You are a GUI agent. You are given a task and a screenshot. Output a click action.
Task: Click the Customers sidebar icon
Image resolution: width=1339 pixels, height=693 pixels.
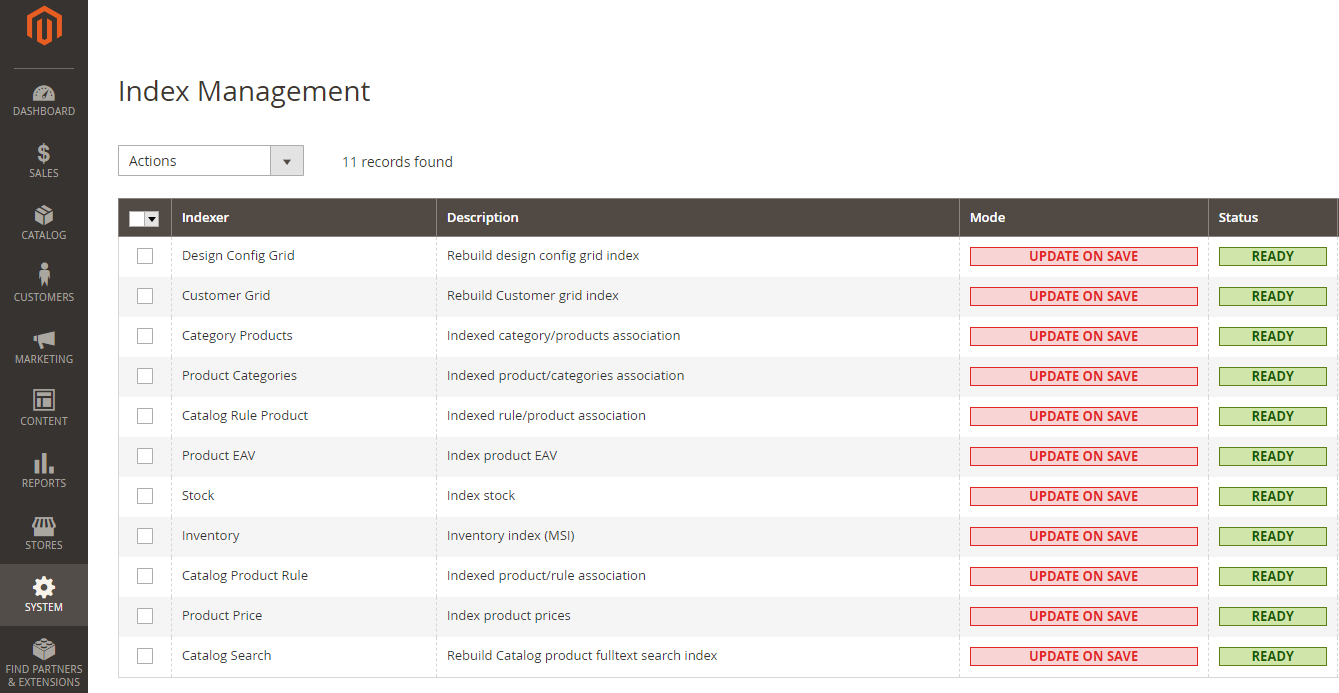(43, 285)
